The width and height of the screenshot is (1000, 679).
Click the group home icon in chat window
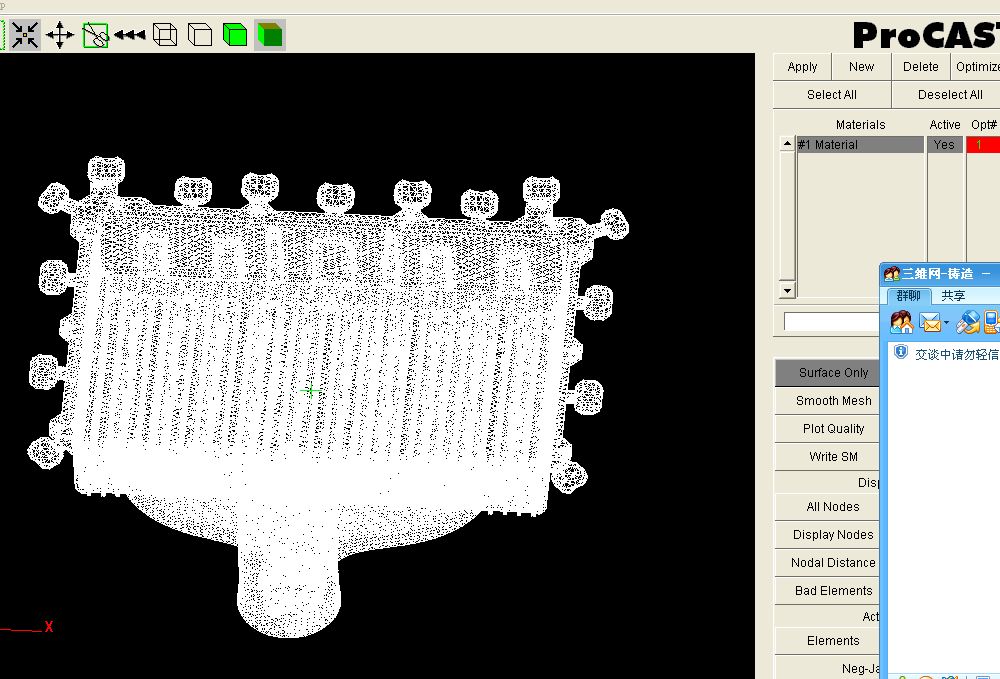click(902, 323)
